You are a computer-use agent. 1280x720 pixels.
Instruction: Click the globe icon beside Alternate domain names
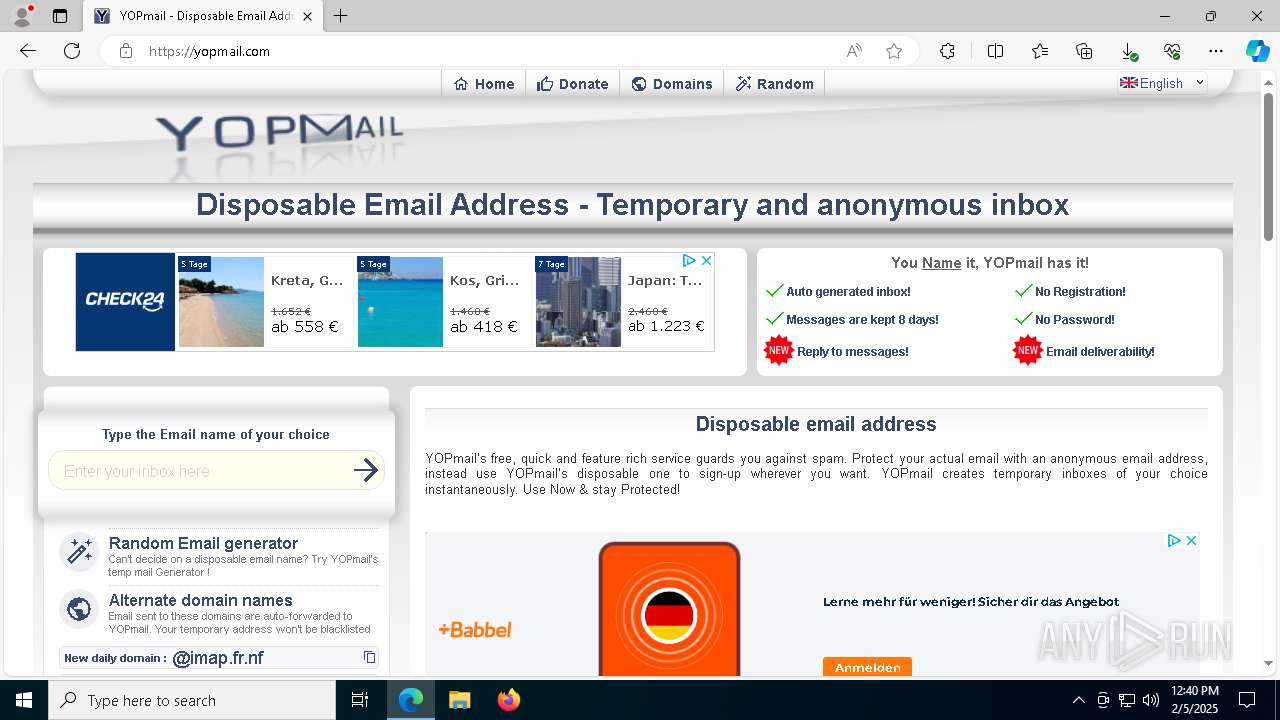pos(79,608)
